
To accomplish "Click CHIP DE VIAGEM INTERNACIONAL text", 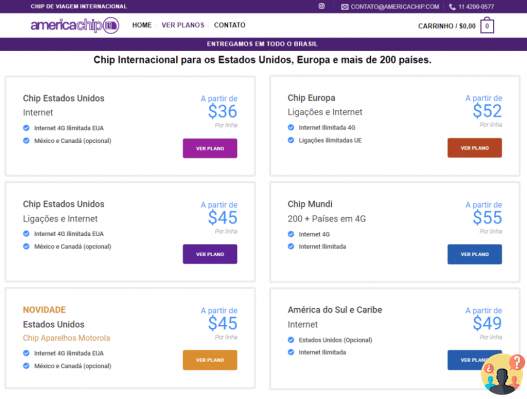I will [x=79, y=6].
